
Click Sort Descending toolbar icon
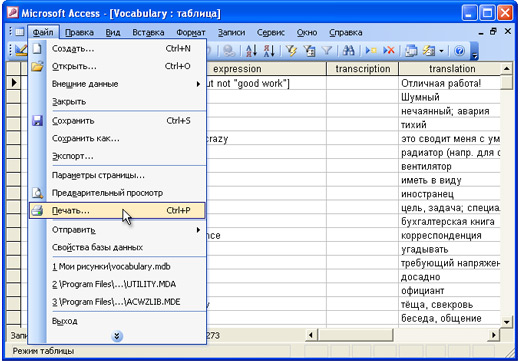point(269,51)
